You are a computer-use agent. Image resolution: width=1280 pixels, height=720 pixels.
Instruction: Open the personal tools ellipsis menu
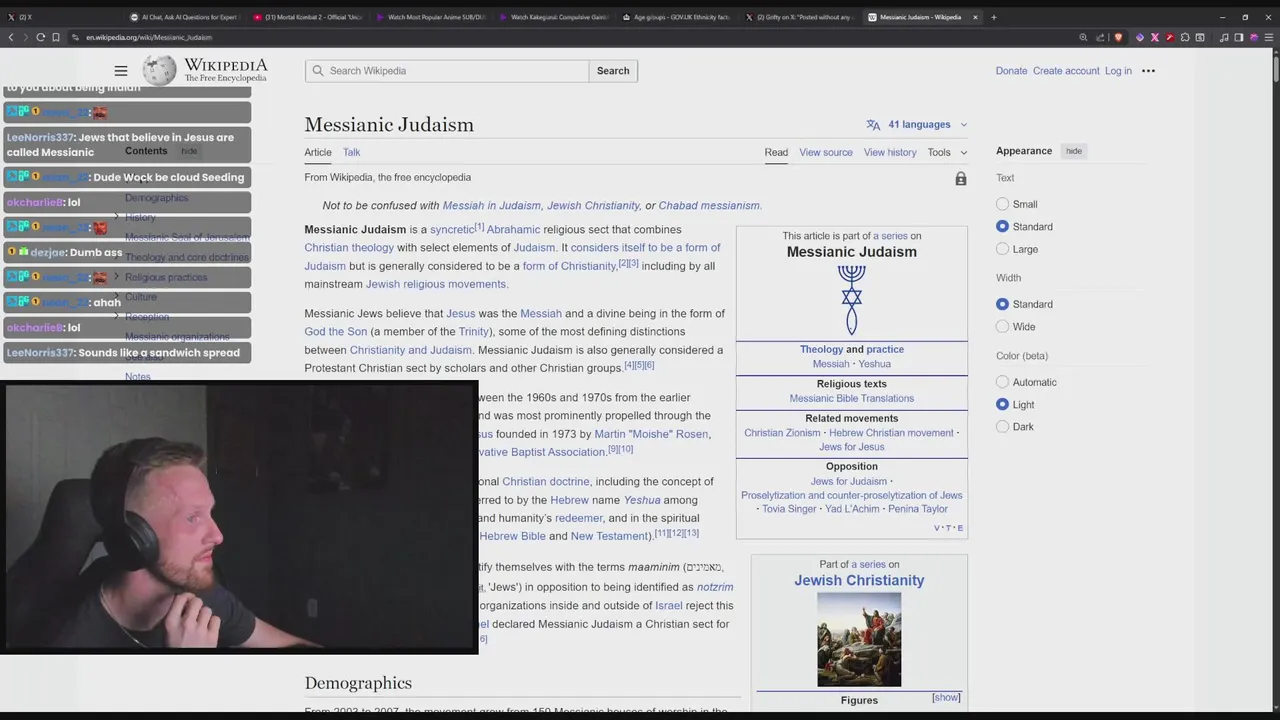click(1148, 71)
